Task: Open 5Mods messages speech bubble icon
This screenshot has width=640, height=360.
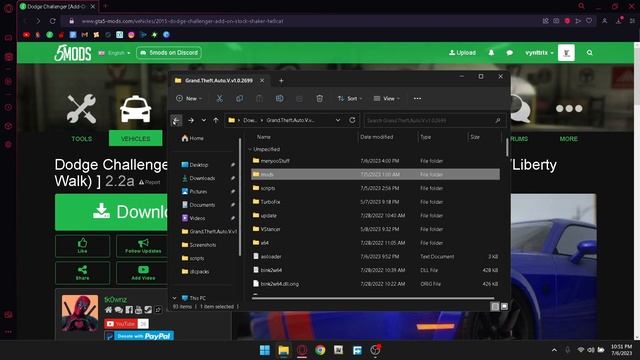Action: pos(509,53)
